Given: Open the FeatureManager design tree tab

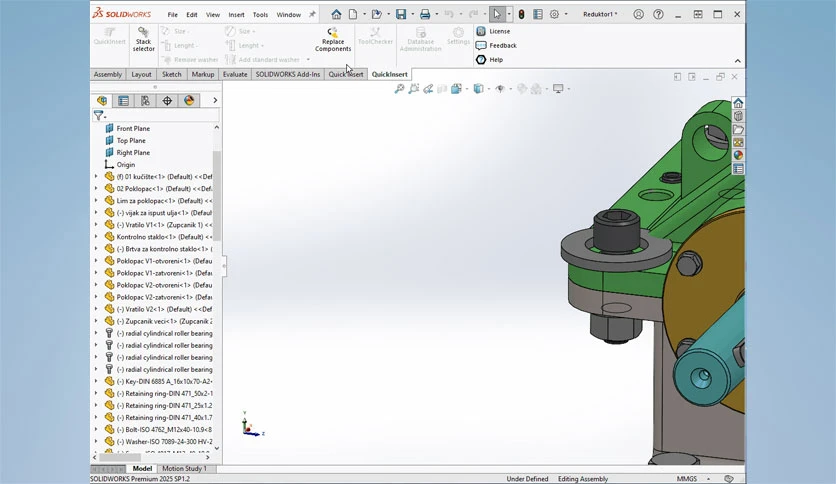Looking at the screenshot, I should pos(102,100).
